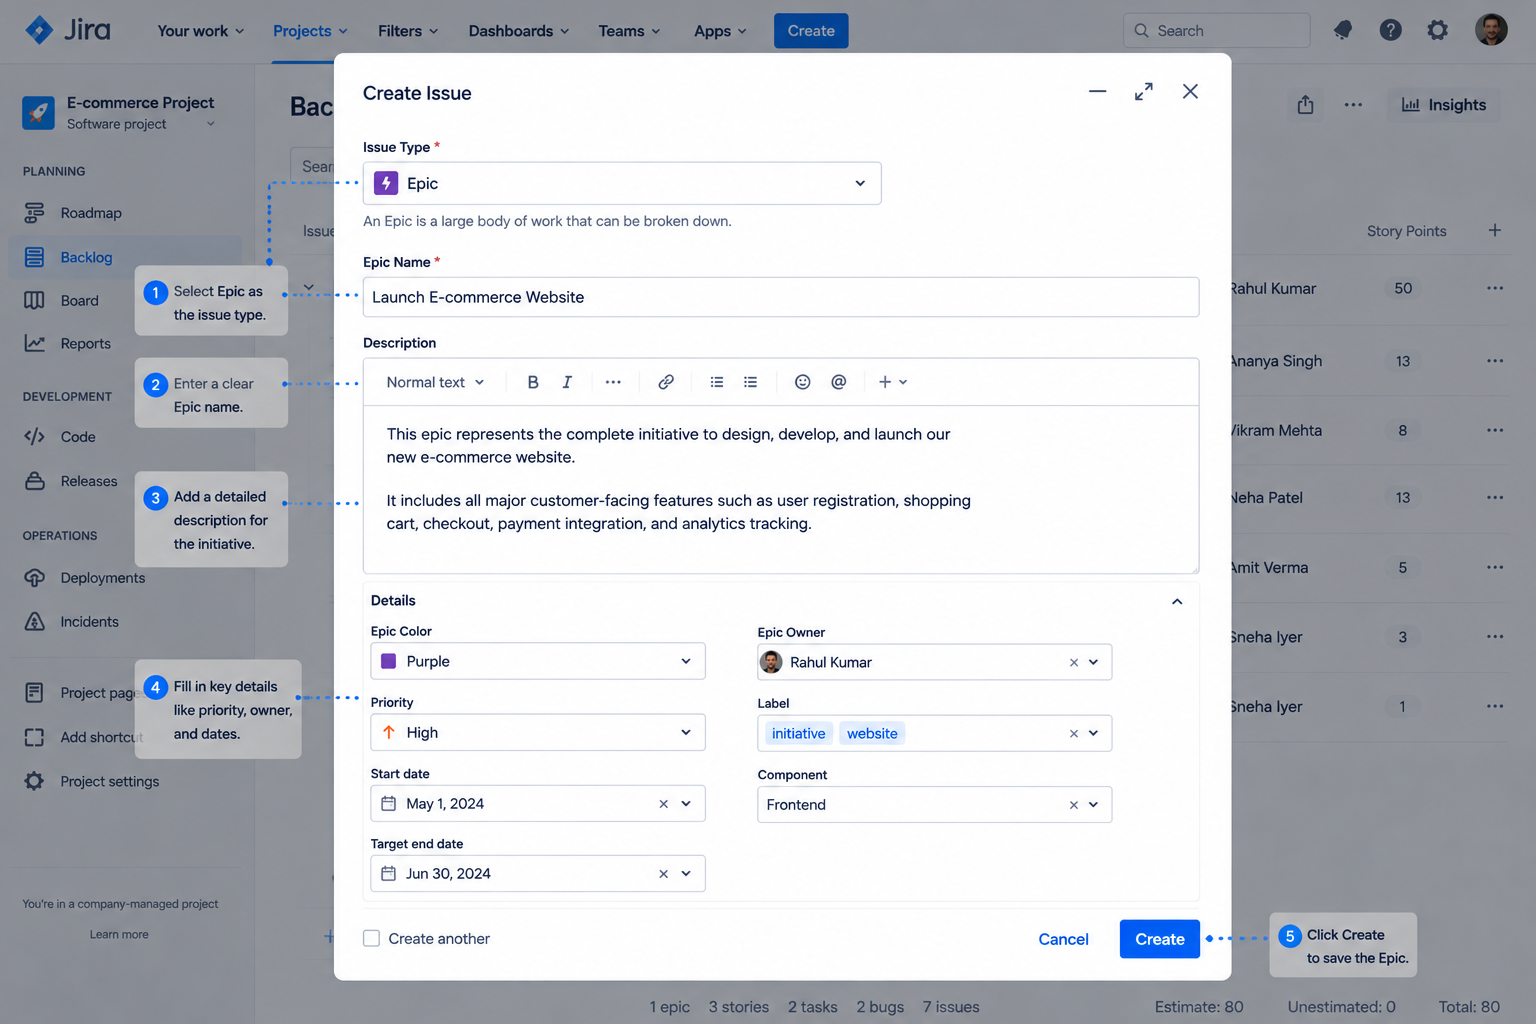Viewport: 1536px width, 1024px height.
Task: Open Filters menu
Action: [408, 31]
